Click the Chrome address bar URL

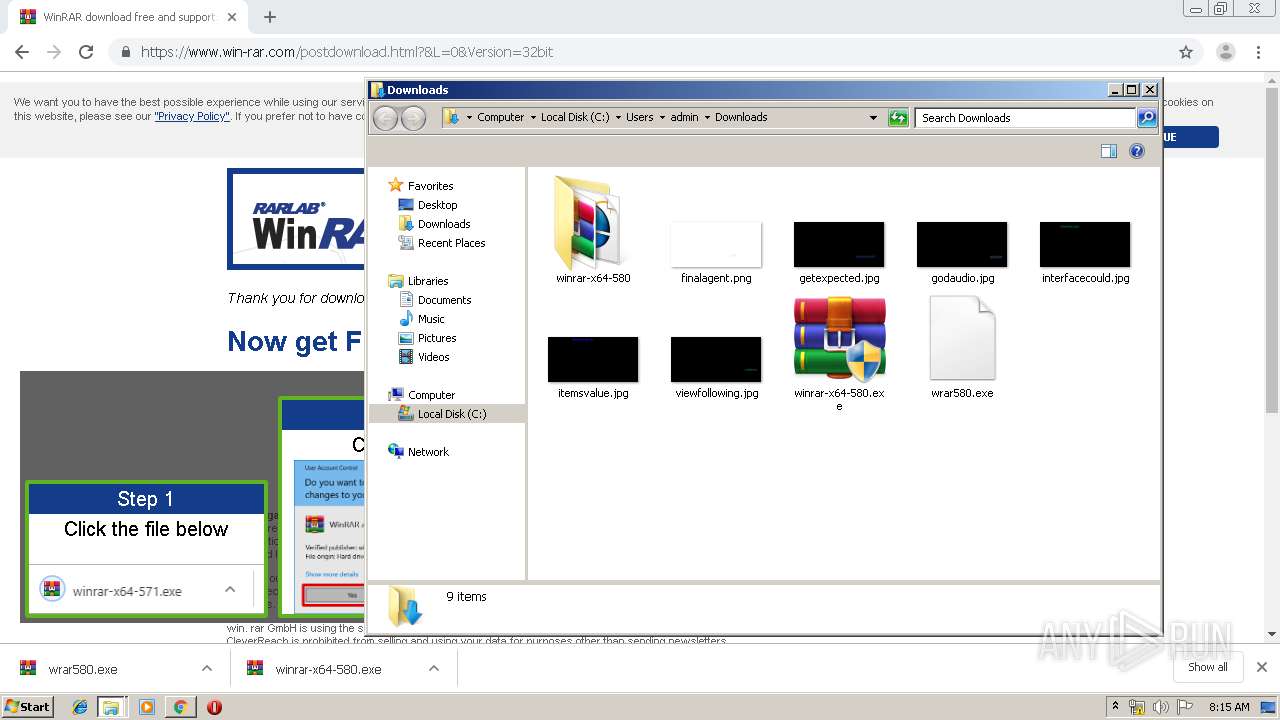tap(347, 52)
